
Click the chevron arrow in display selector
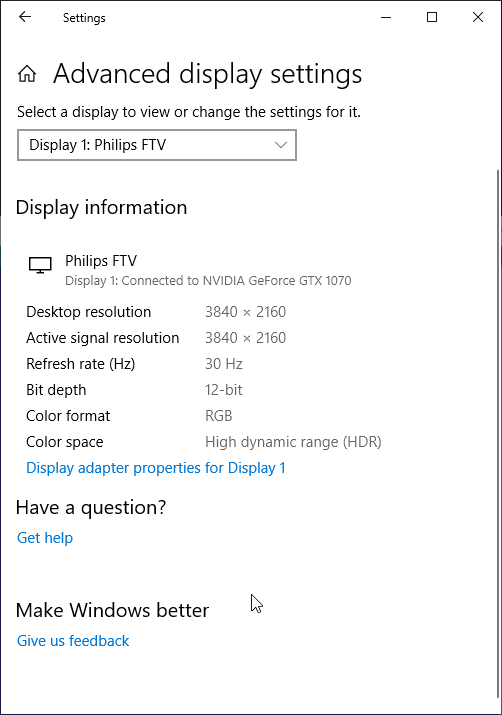[x=281, y=145]
